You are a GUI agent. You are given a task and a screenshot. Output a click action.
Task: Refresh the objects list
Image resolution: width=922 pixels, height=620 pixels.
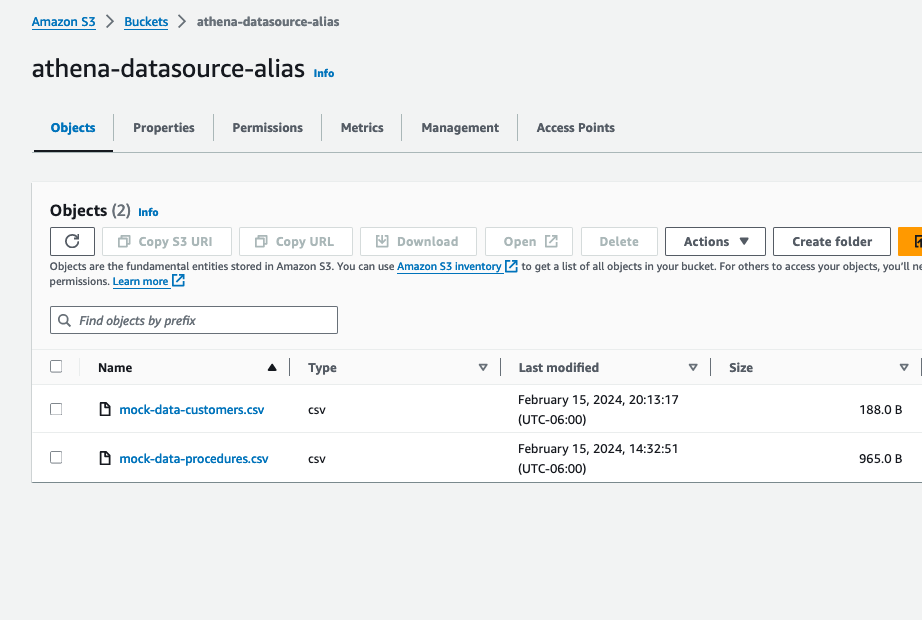click(x=72, y=241)
